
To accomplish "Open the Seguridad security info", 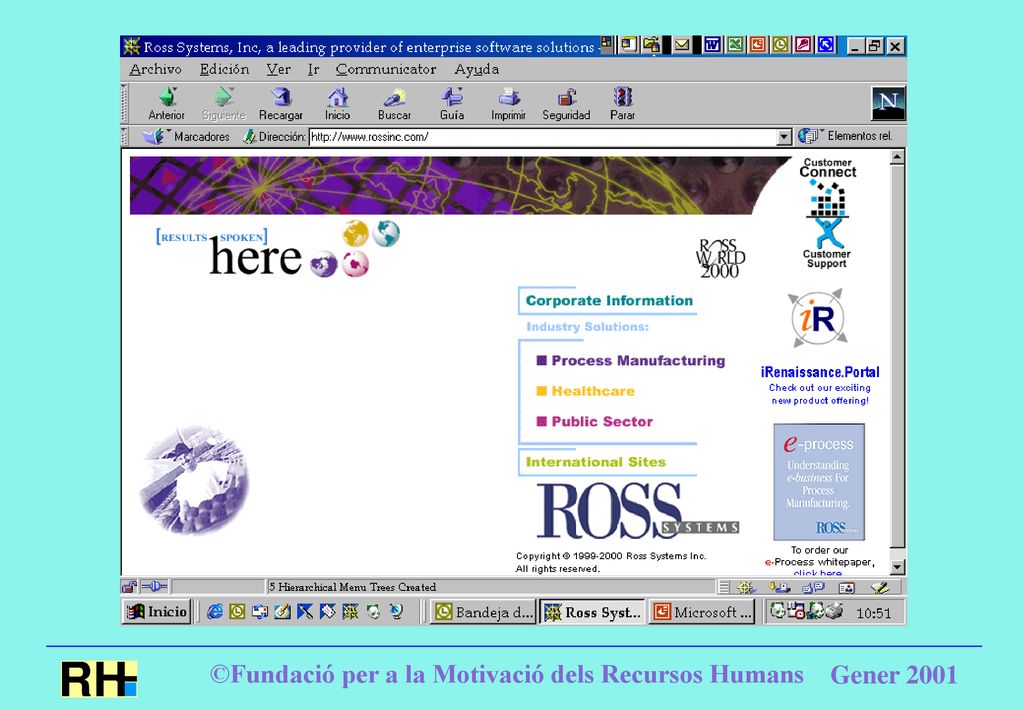I will pos(566,104).
